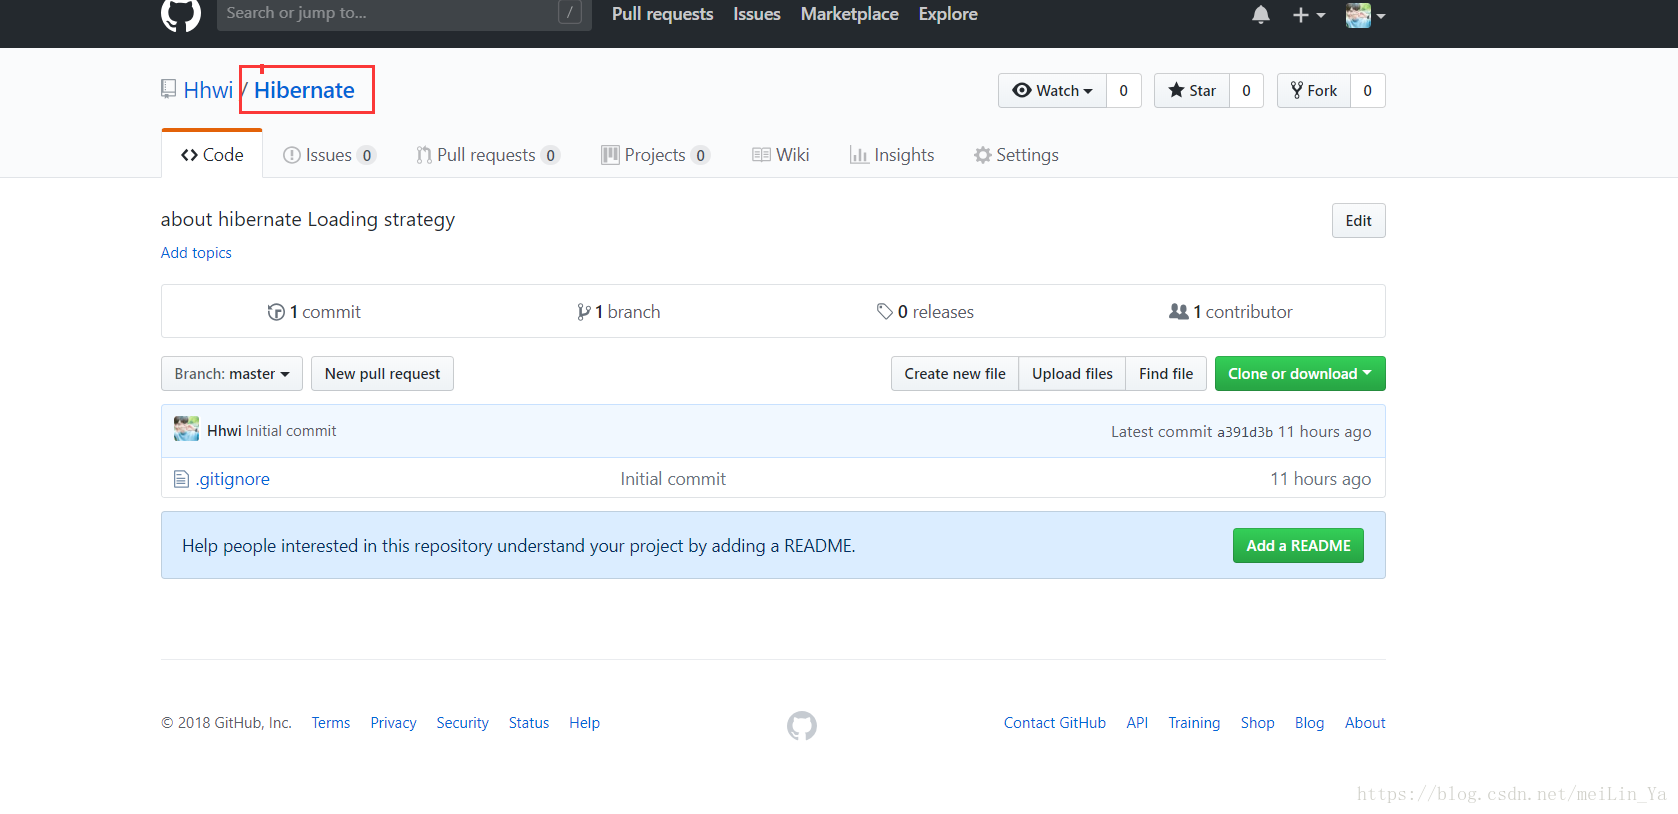Open the plus create-new dropdown
The height and width of the screenshot is (814, 1678).
1308,15
